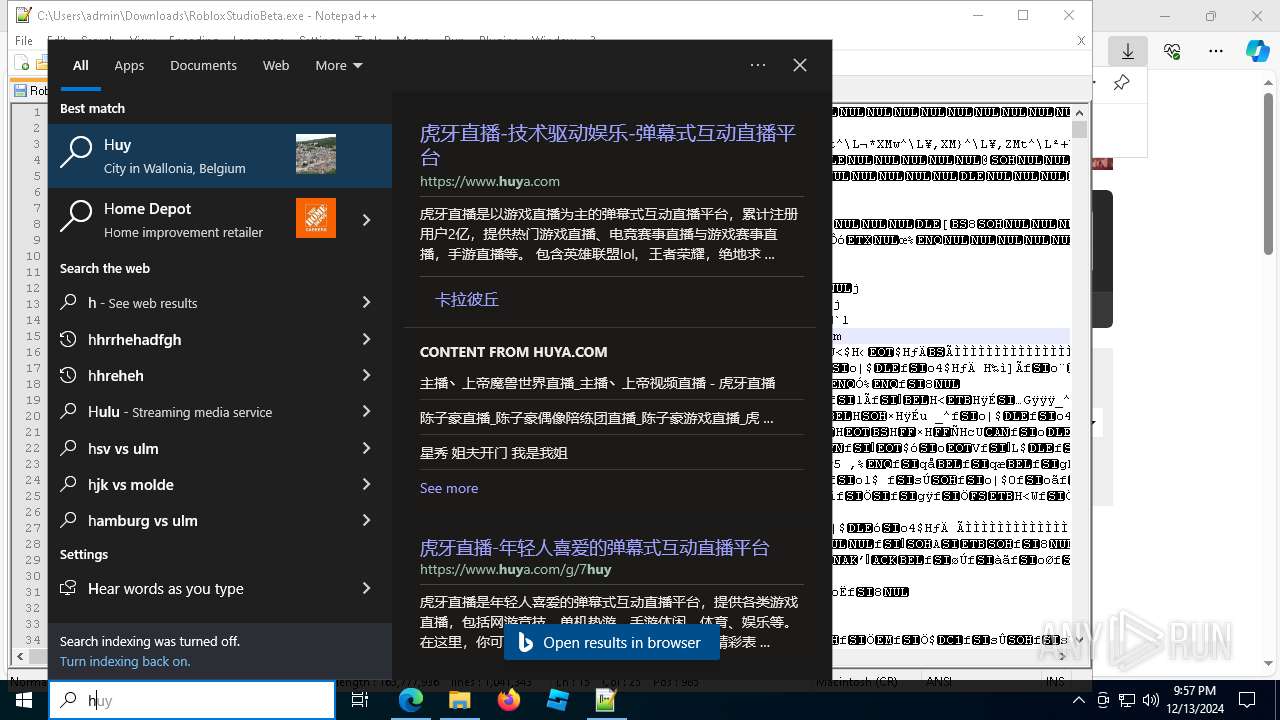Image resolution: width=1280 pixels, height=720 pixels.
Task: Click the 'See more' link
Action: [449, 488]
